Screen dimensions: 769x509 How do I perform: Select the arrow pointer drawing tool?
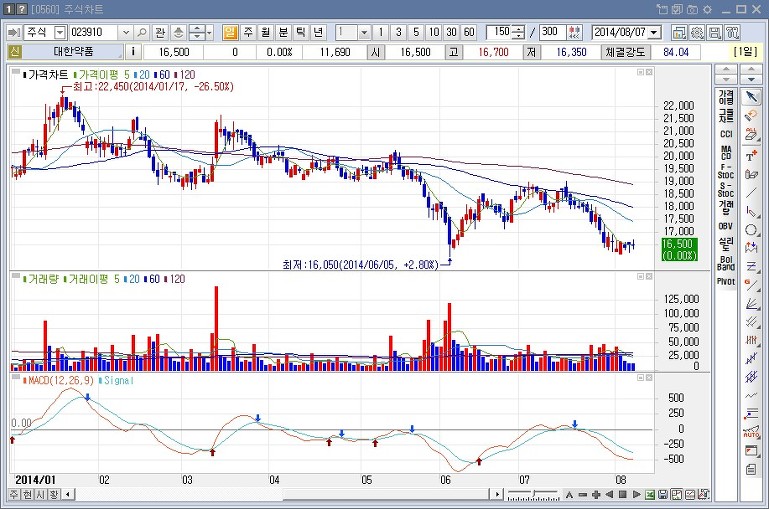[x=751, y=97]
